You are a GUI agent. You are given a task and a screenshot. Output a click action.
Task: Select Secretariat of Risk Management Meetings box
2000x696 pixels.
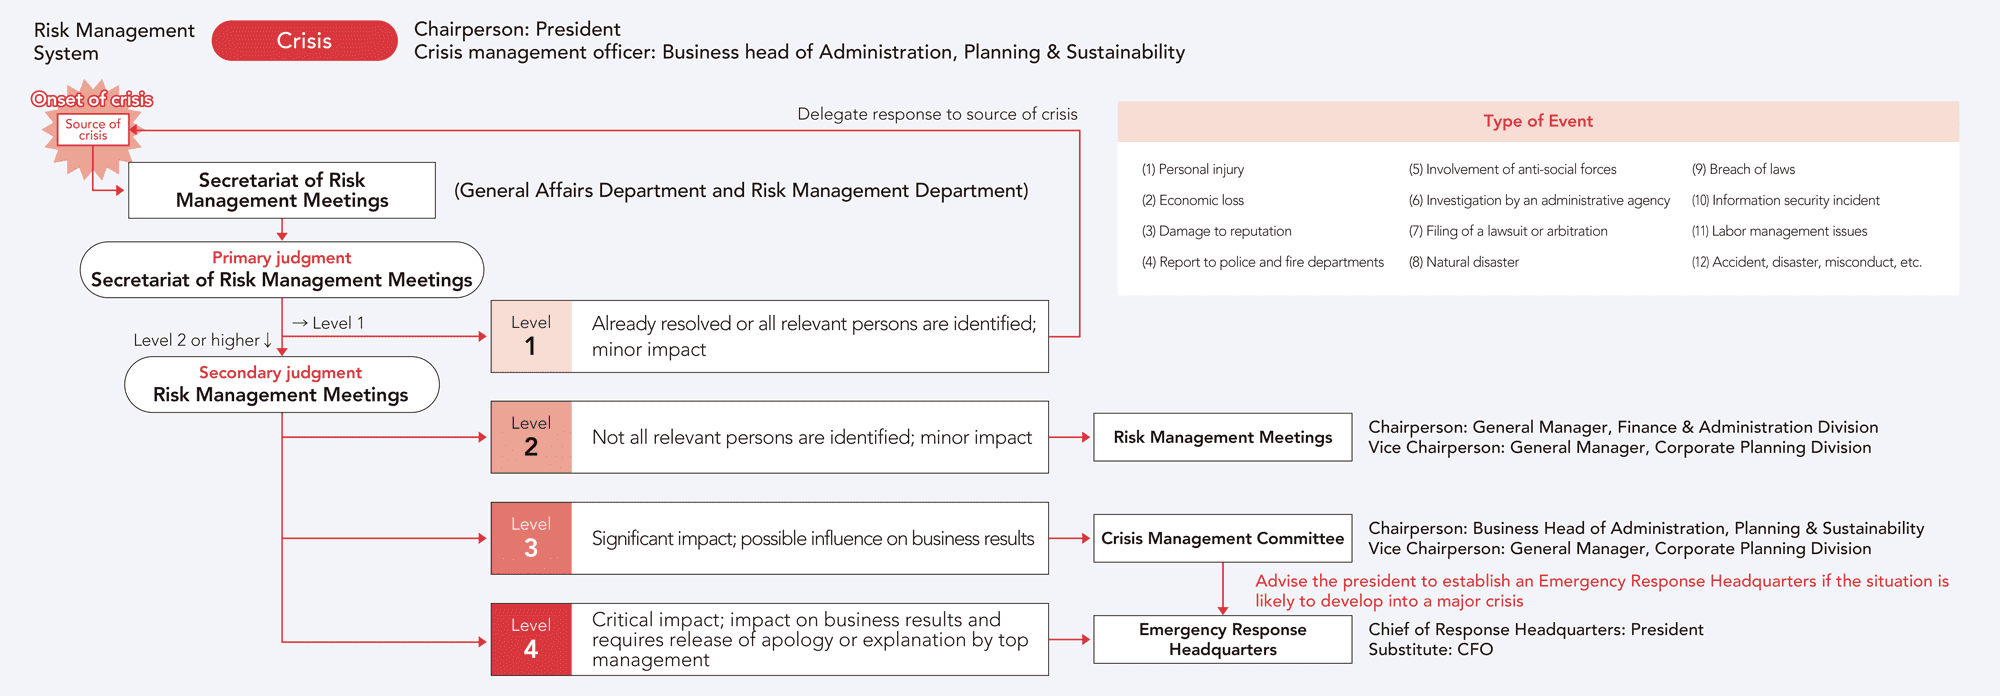point(282,190)
